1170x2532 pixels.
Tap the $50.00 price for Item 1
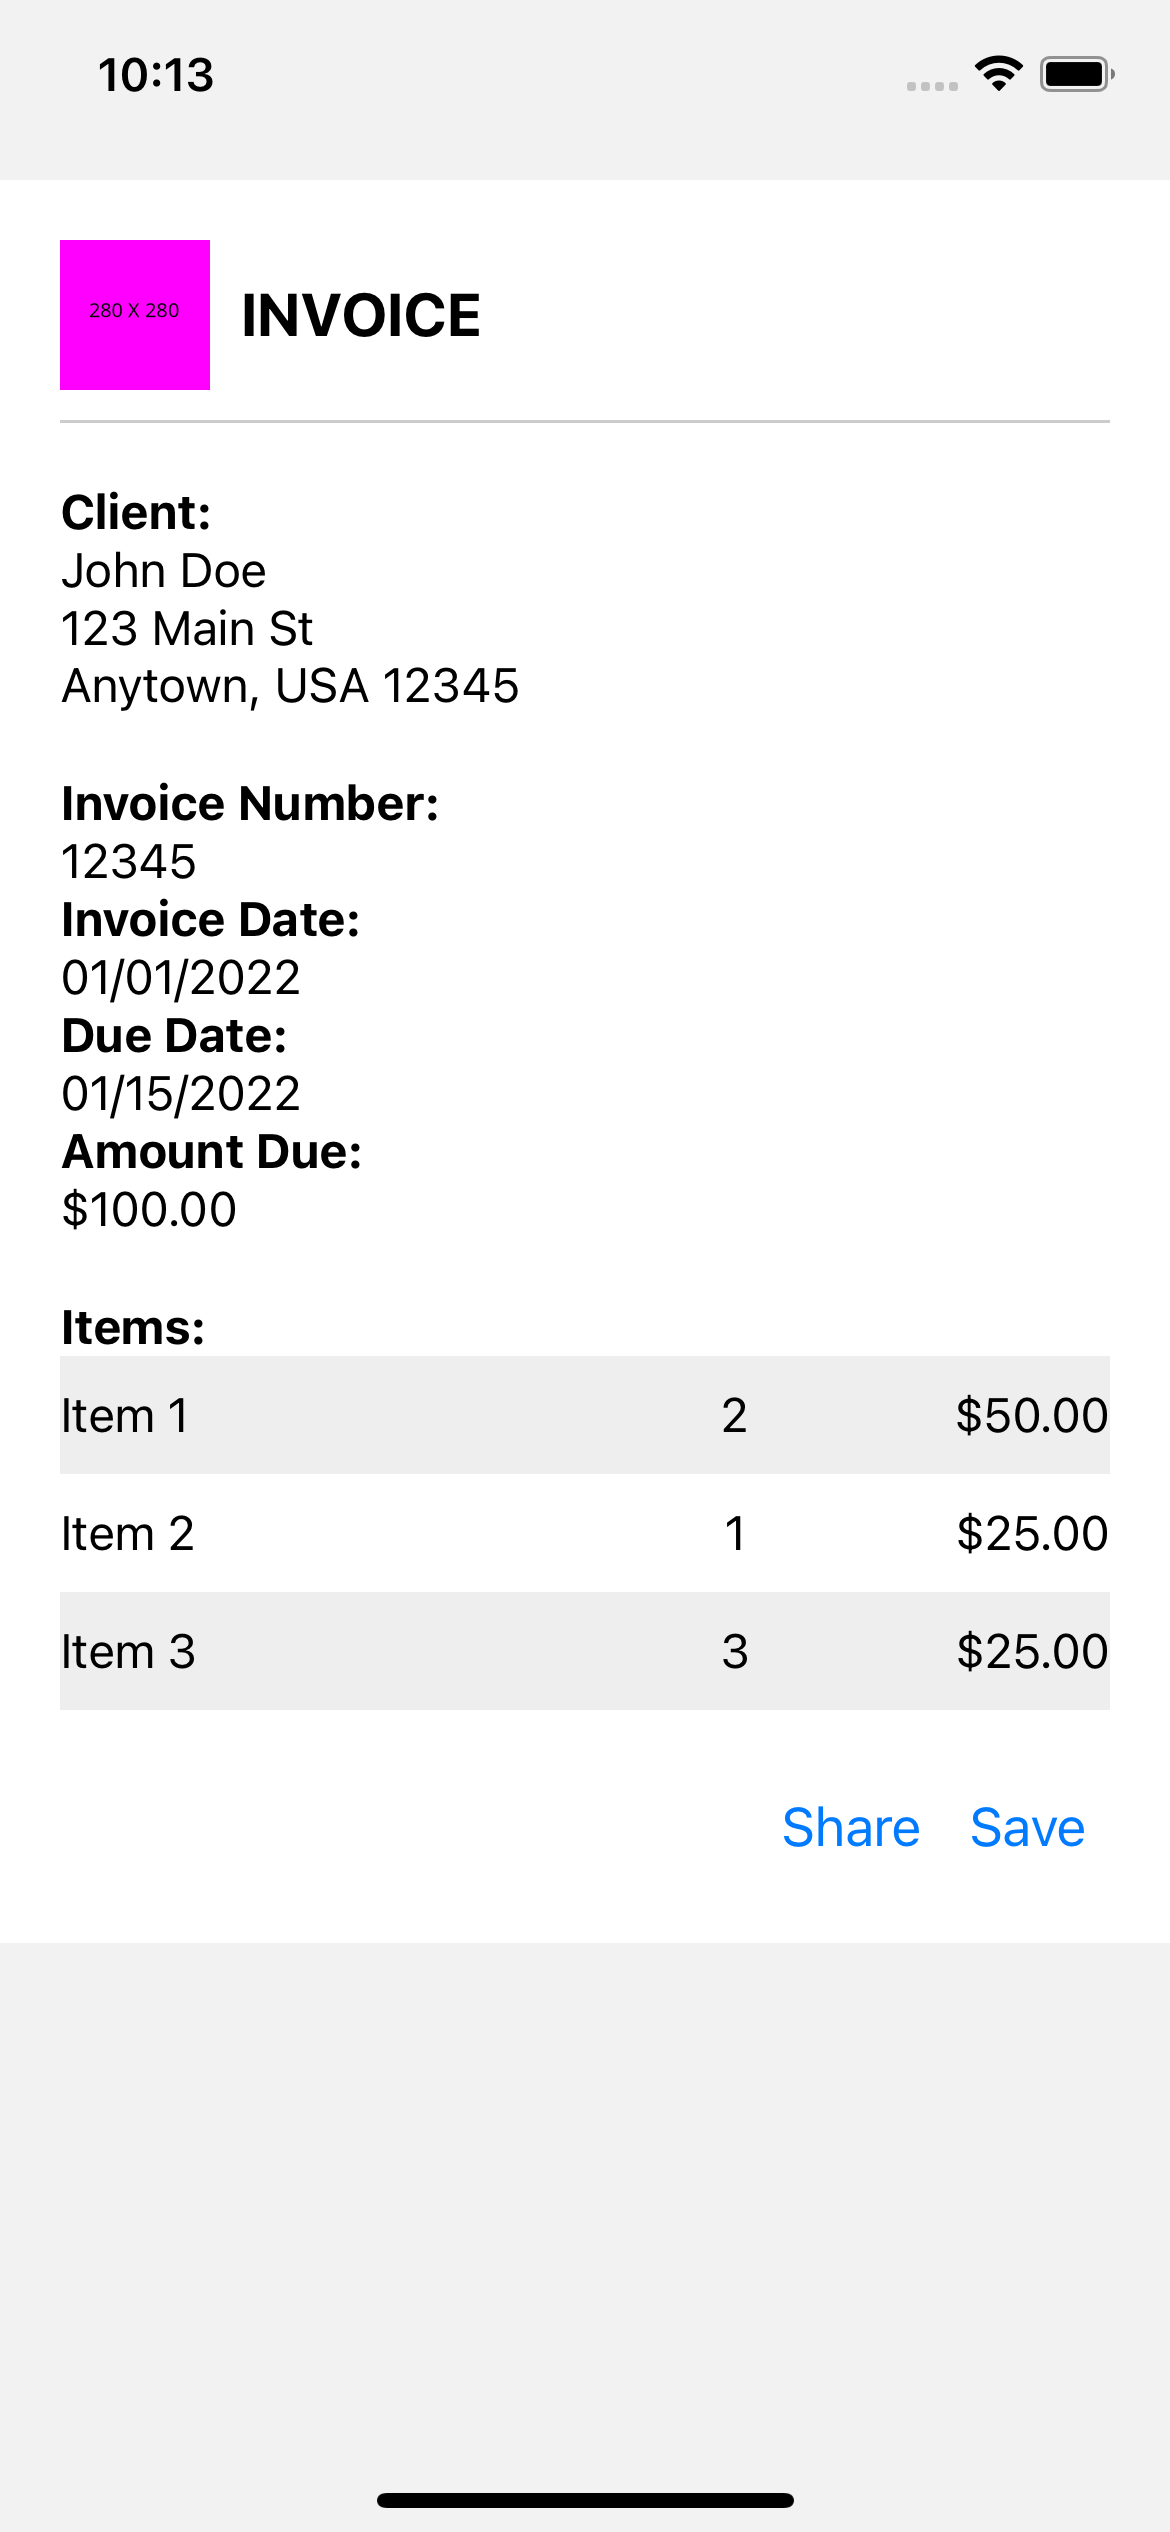[1032, 1414]
